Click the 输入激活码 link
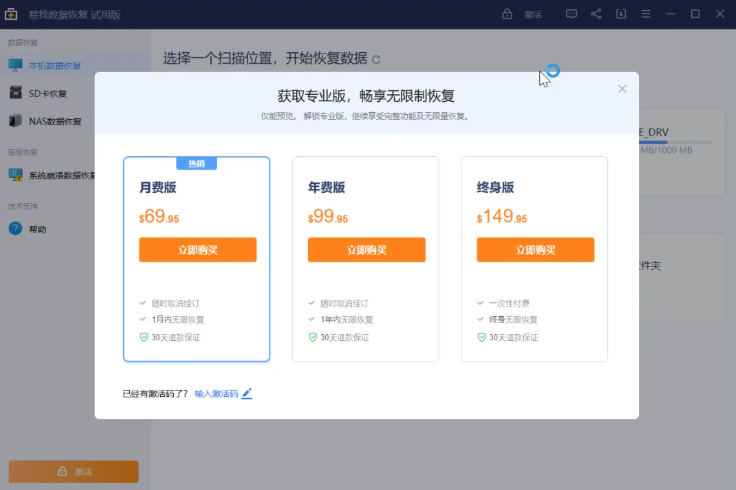This screenshot has width=736, height=490. 216,394
